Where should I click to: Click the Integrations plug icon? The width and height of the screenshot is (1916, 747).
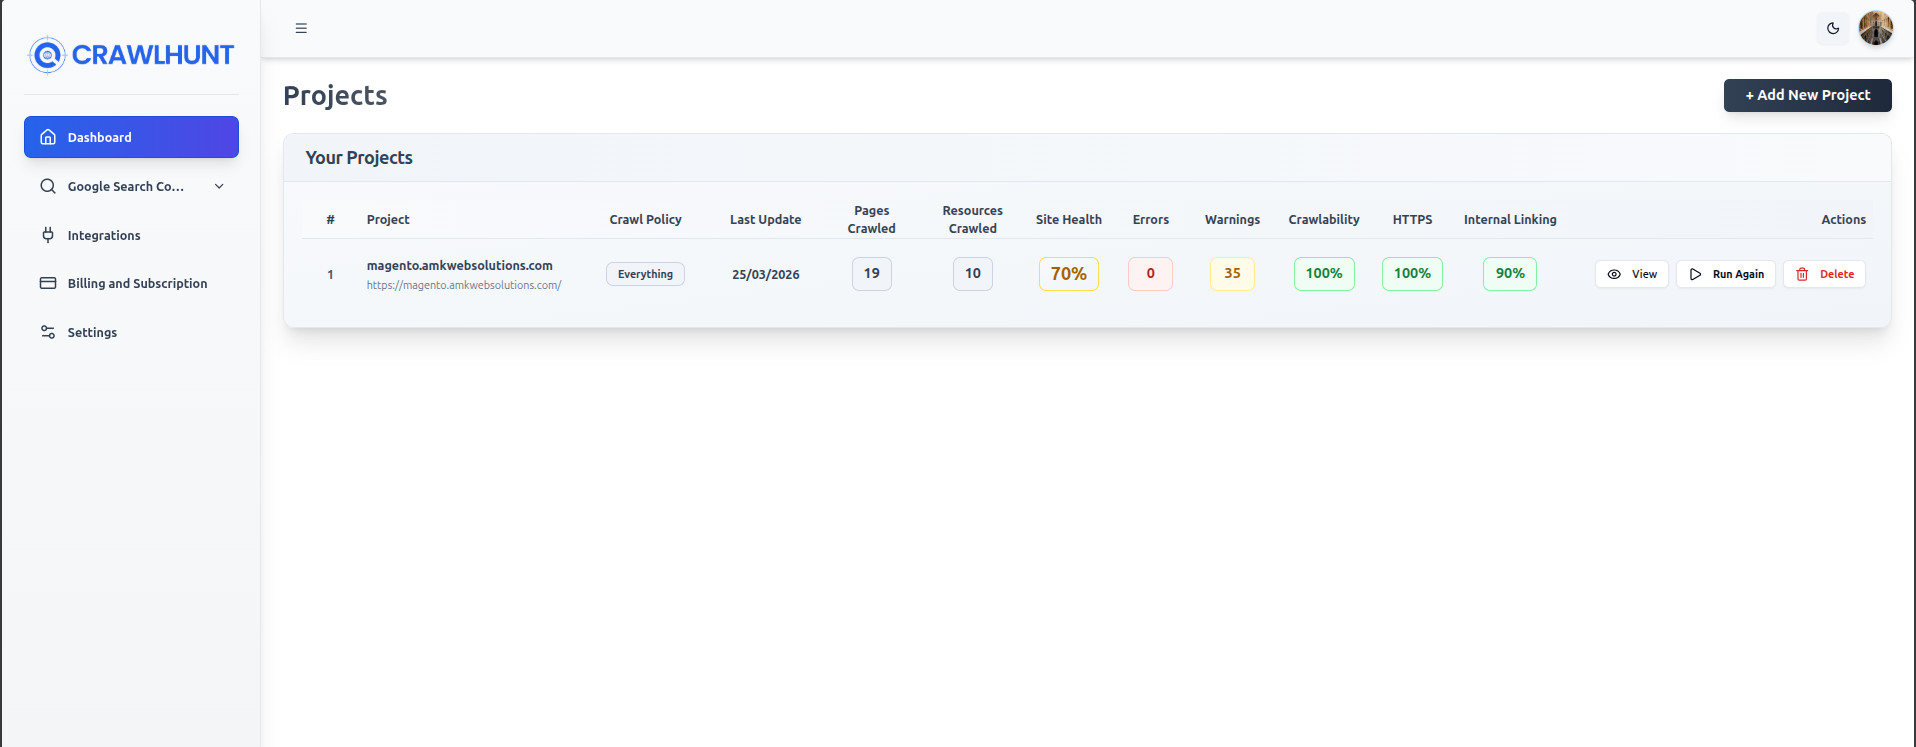click(48, 235)
